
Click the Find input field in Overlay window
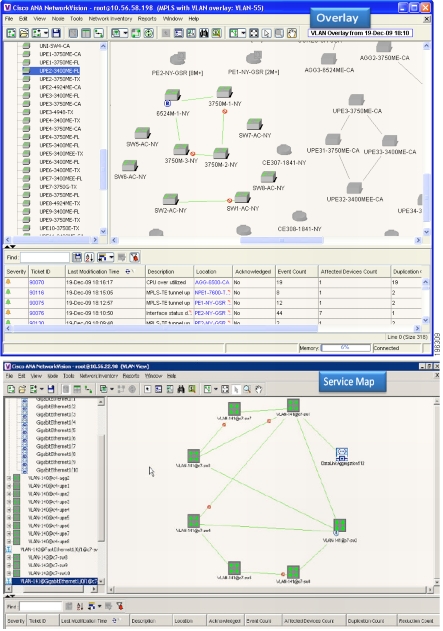[x=45, y=257]
